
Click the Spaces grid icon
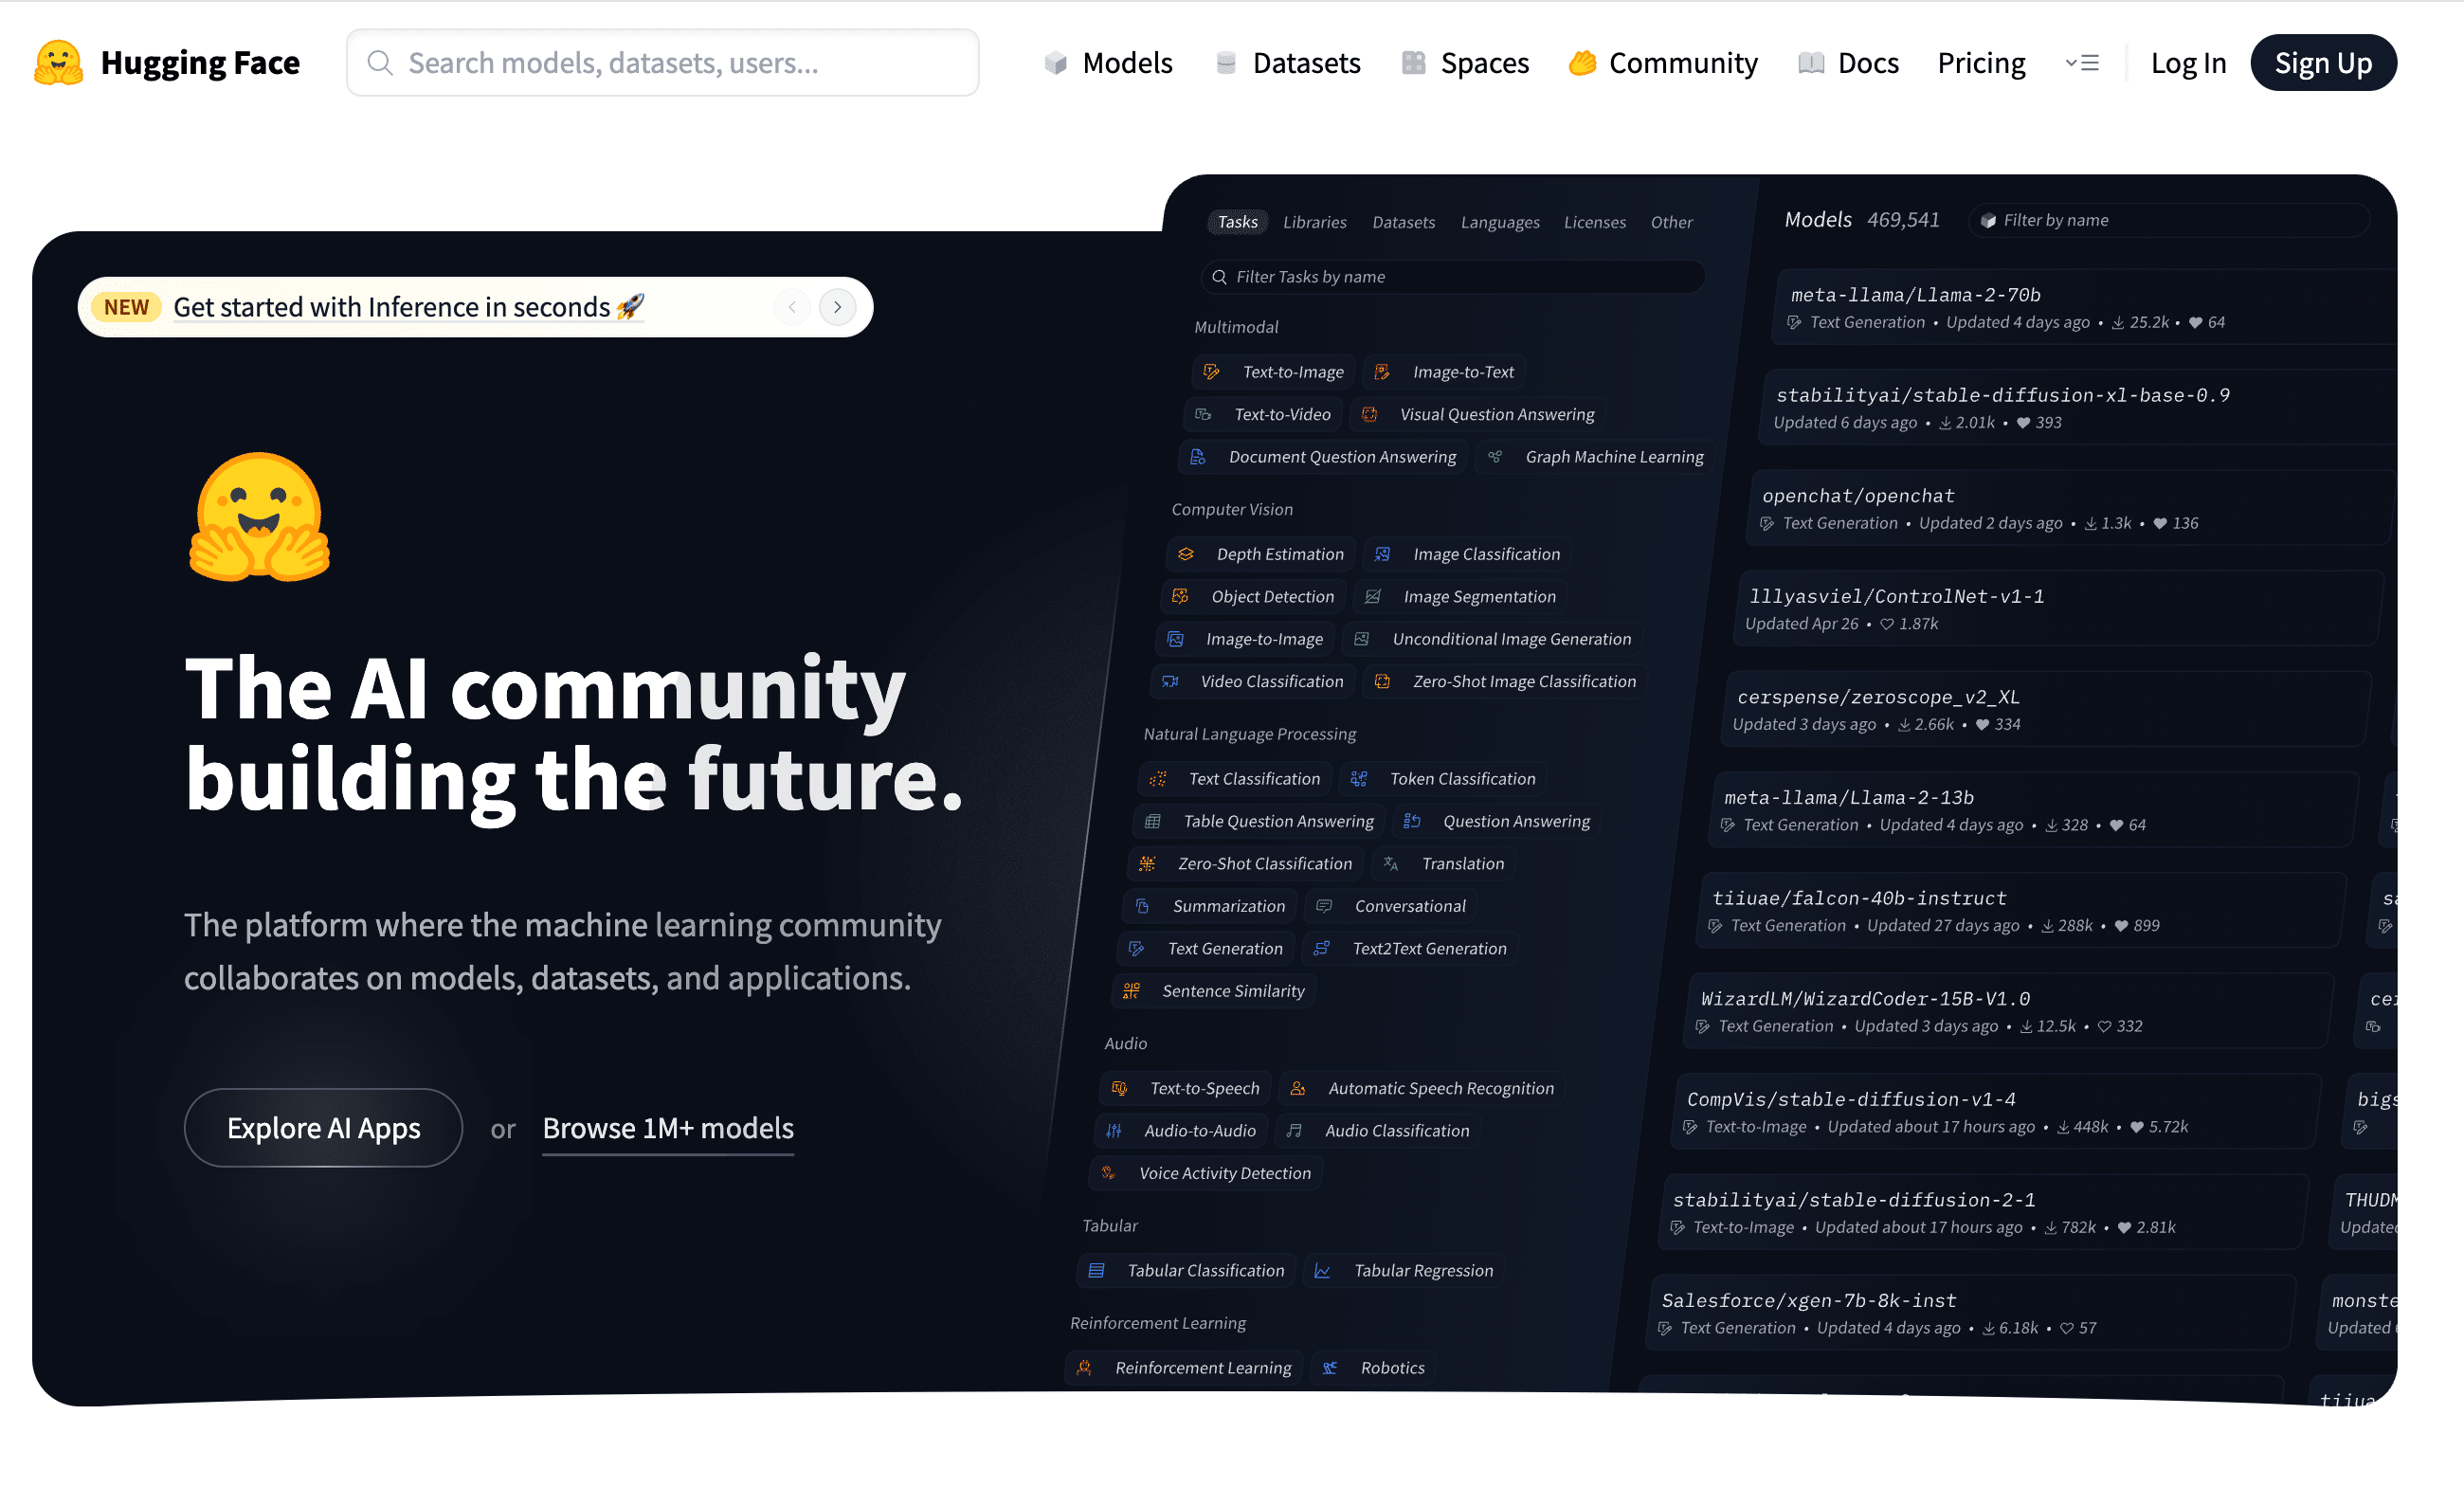(1413, 63)
